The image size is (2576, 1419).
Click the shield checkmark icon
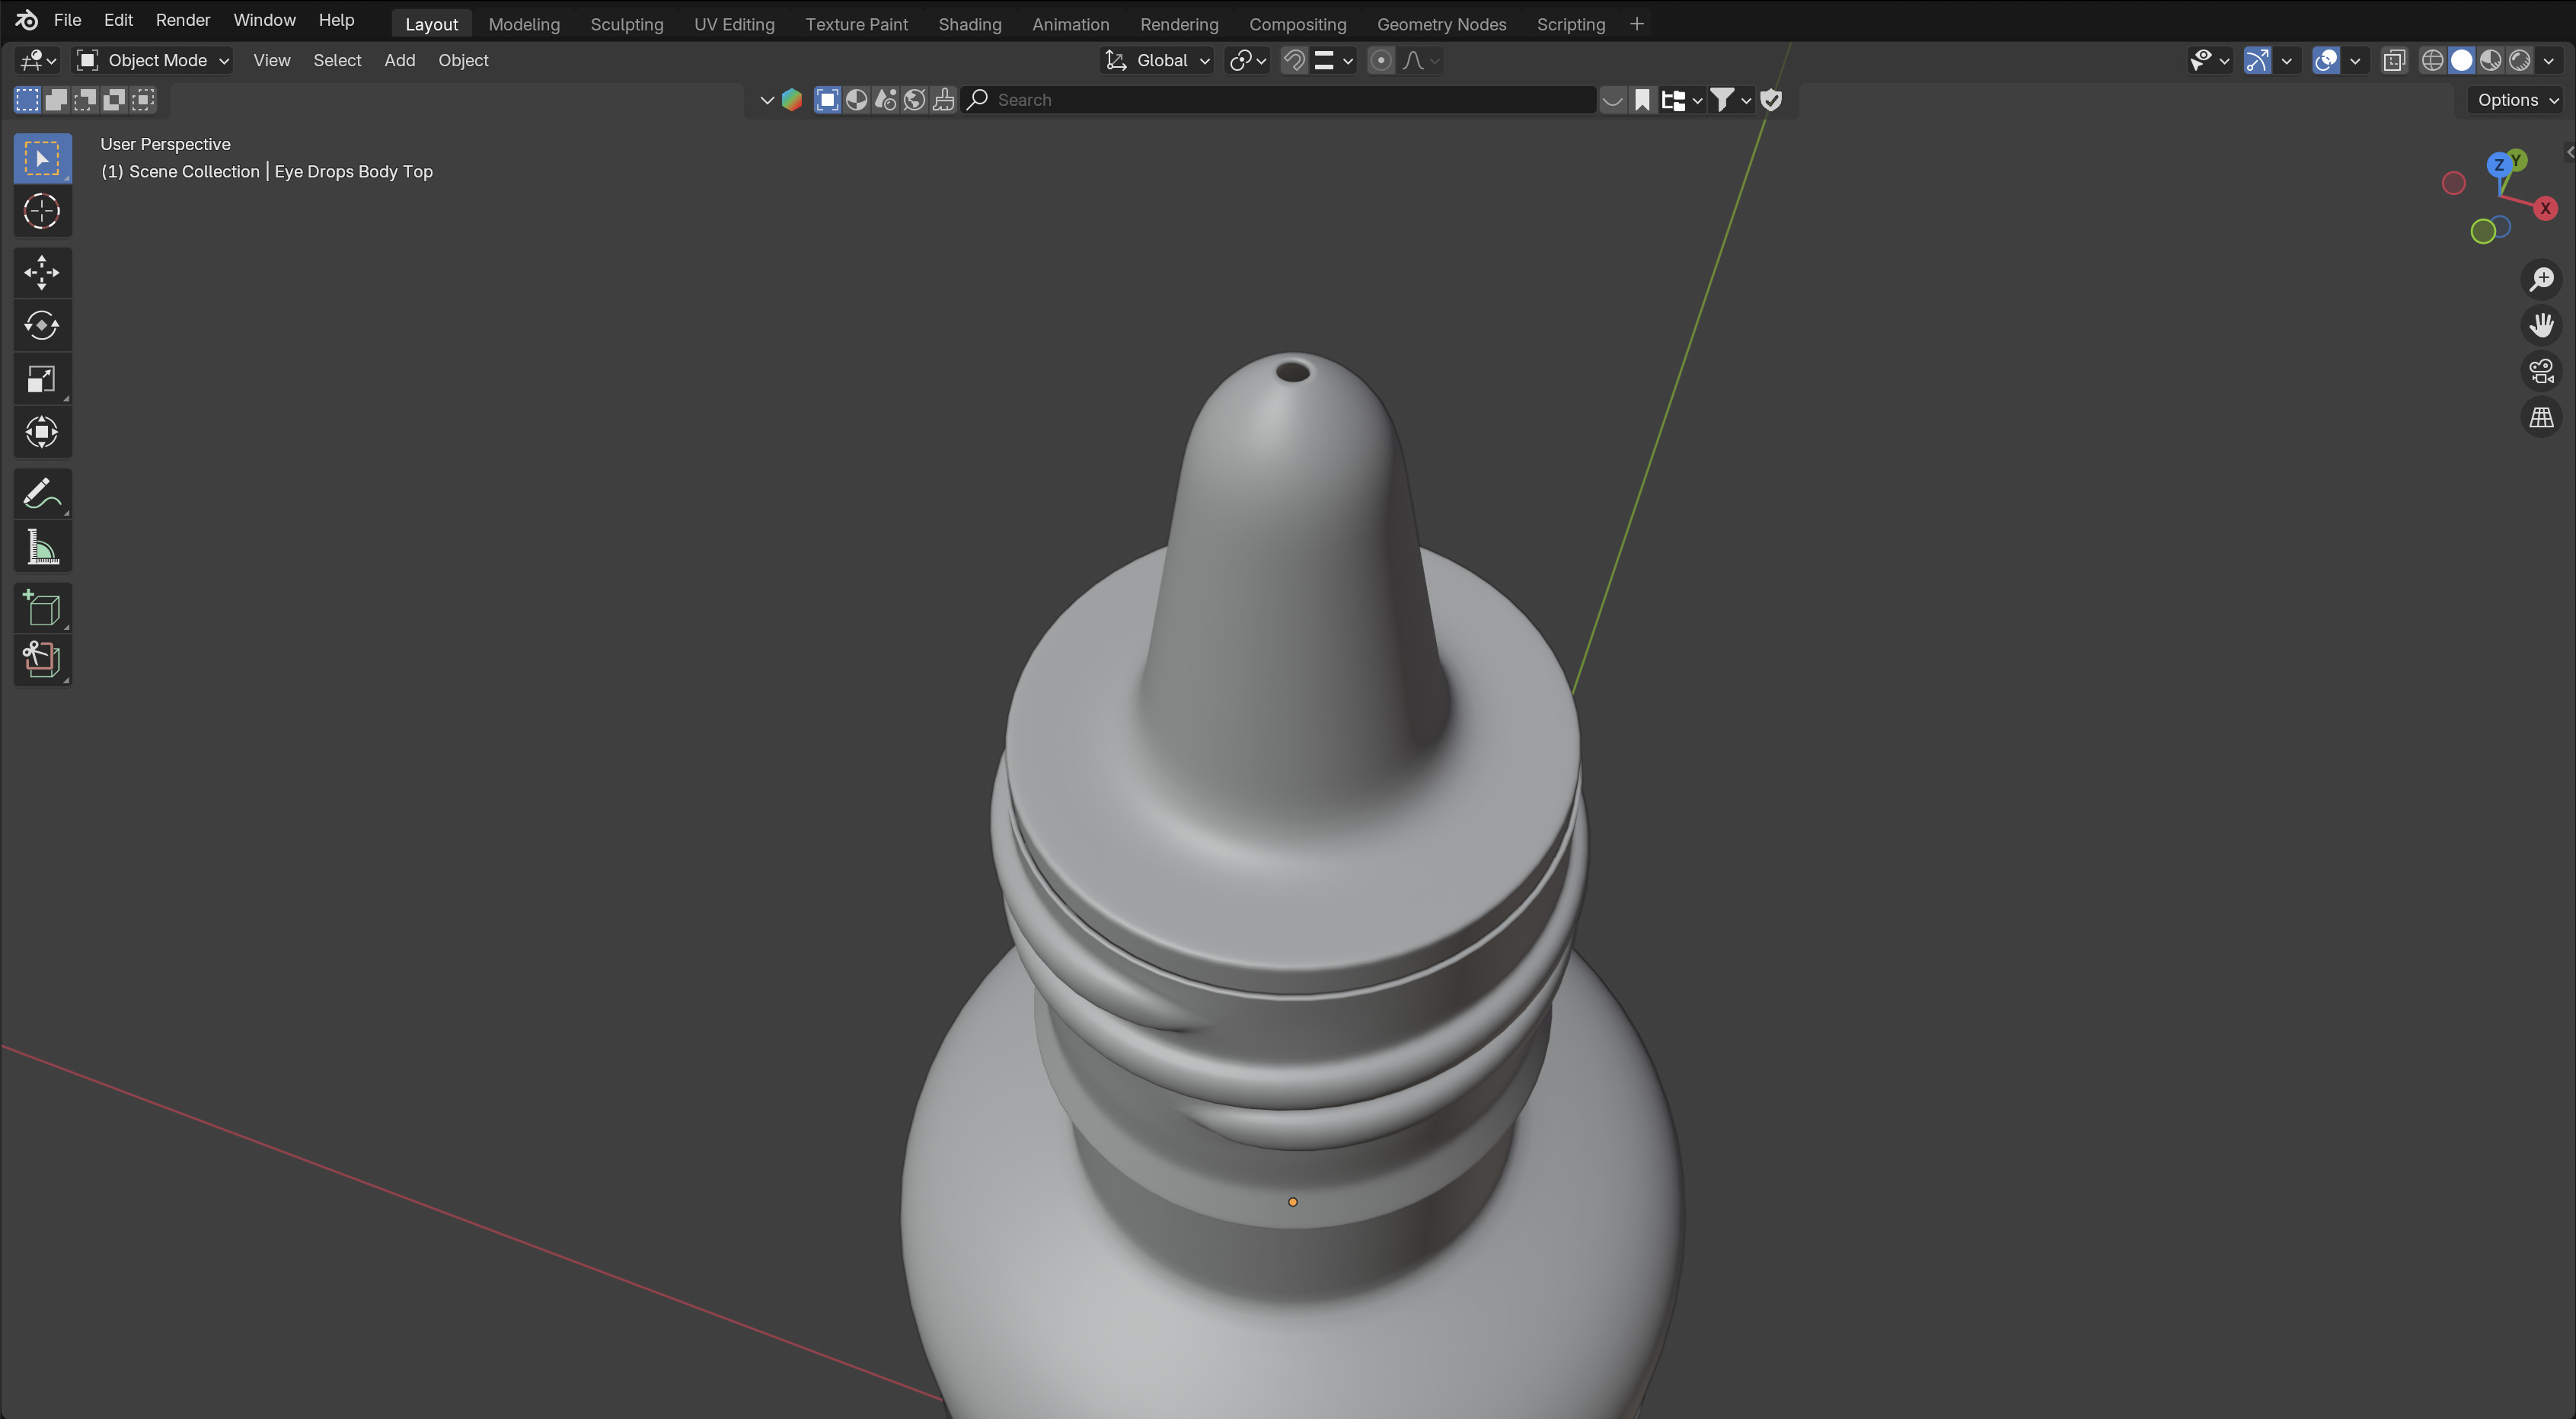pyautogui.click(x=1771, y=100)
